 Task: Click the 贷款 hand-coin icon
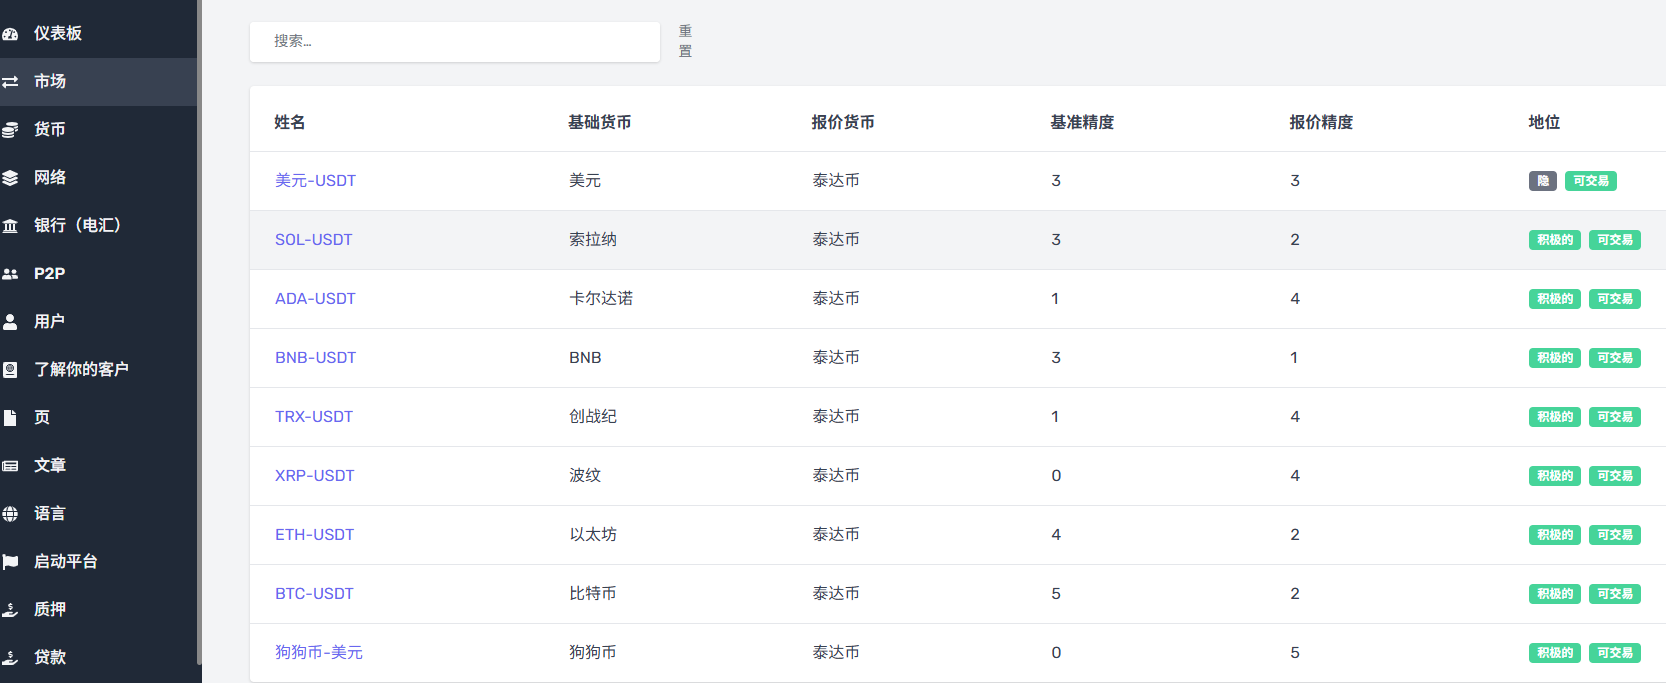coord(10,658)
